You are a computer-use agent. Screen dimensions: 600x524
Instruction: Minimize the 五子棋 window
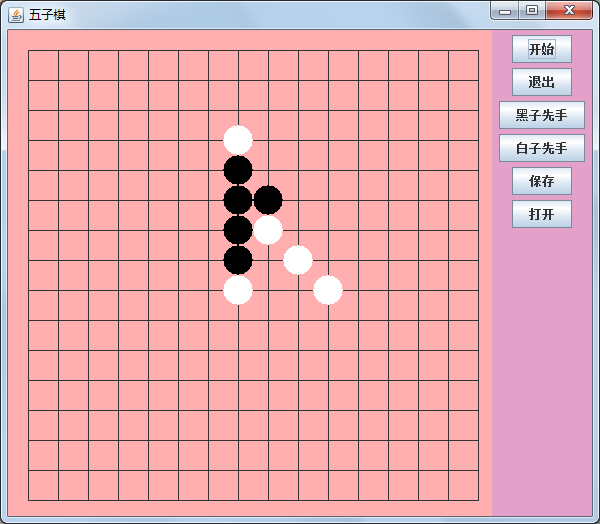[x=505, y=10]
